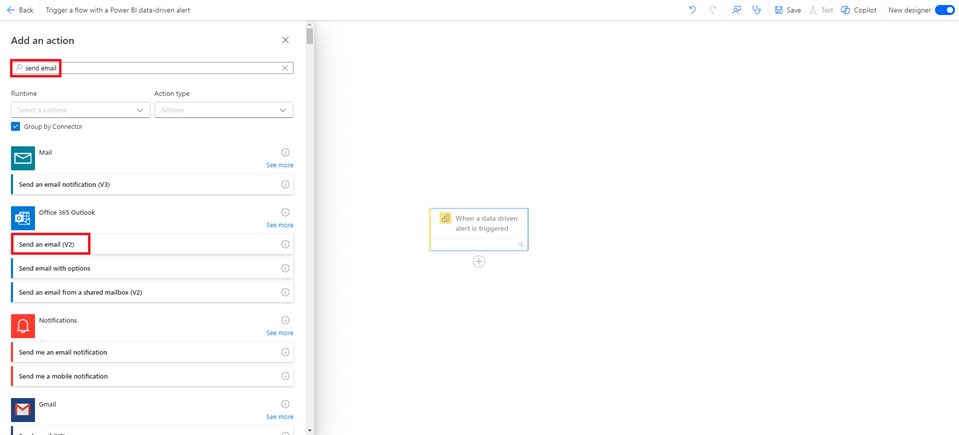Click the Save button
Screen dimensions: 959x435
click(788, 10)
